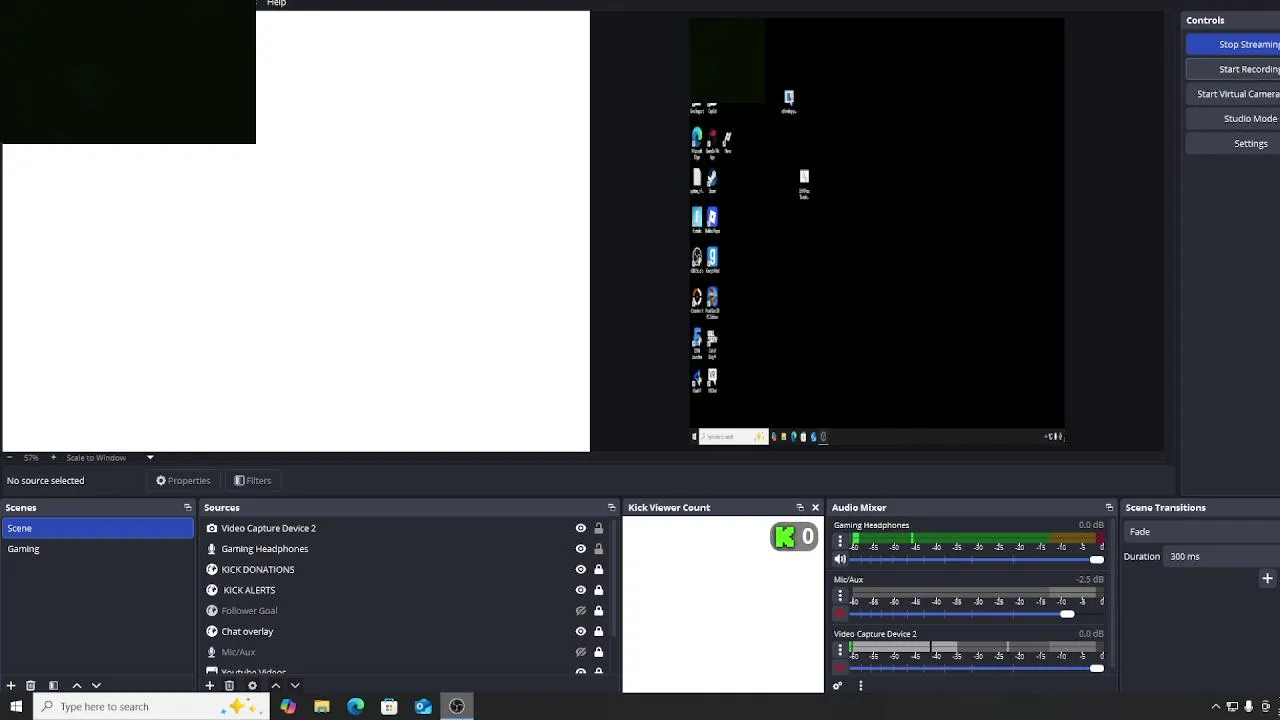Viewport: 1280px width, 720px height.
Task: Move source down in Sources toolbar
Action: click(295, 686)
